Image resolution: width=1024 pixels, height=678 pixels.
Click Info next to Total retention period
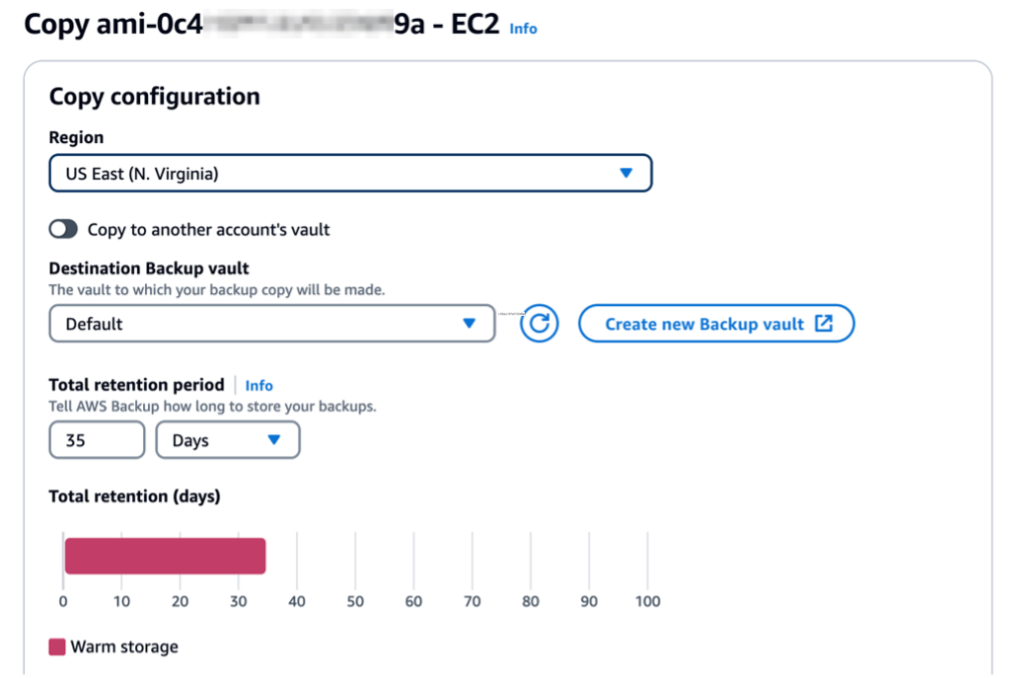258,385
